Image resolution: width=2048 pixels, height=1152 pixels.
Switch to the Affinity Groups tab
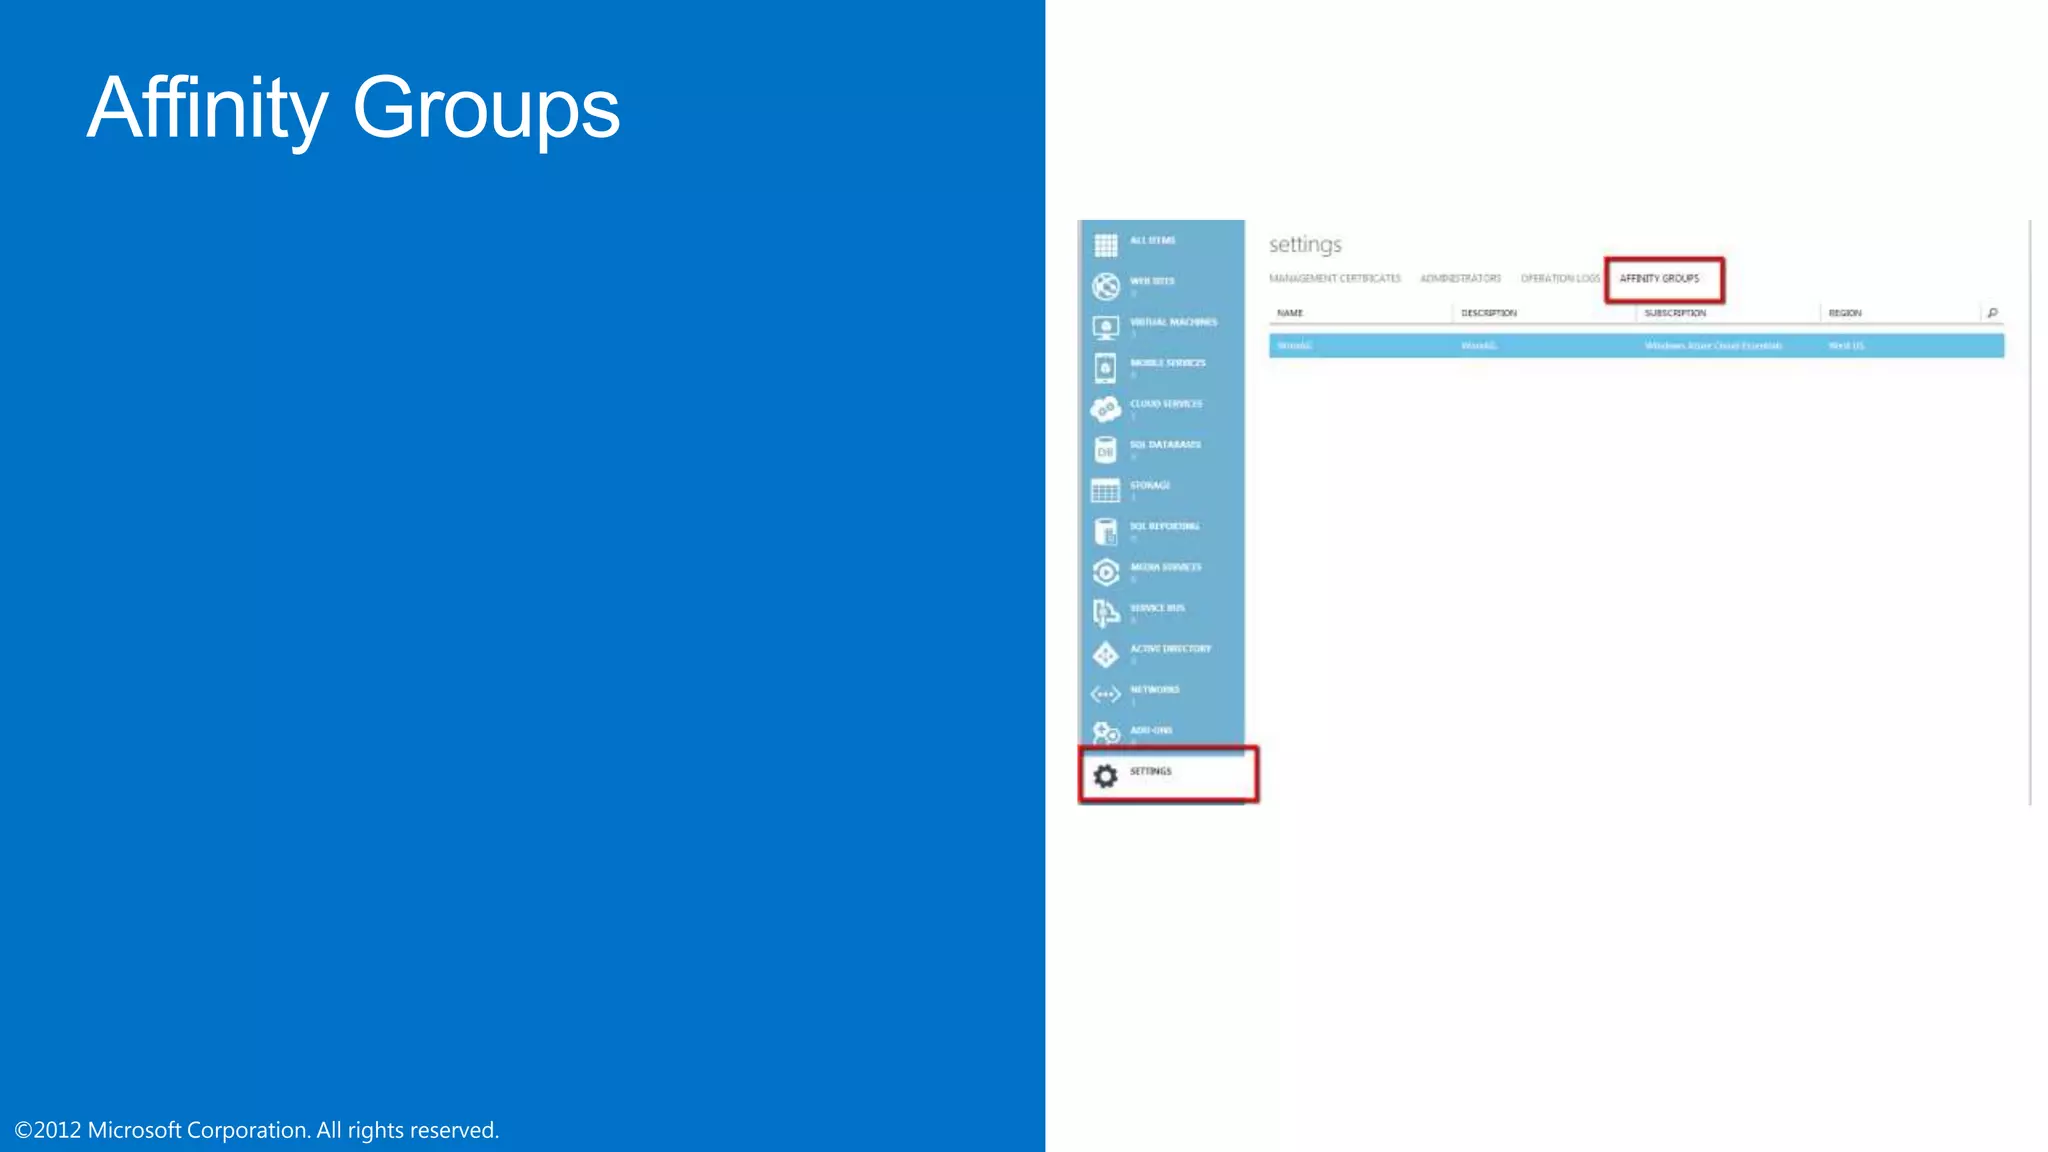coord(1659,279)
